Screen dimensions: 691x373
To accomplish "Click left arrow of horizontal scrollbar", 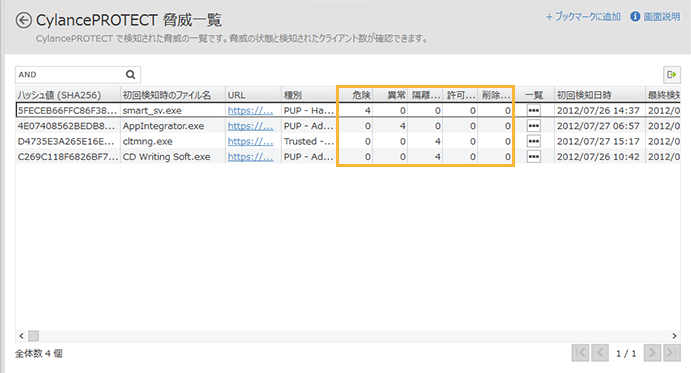I will click(21, 336).
